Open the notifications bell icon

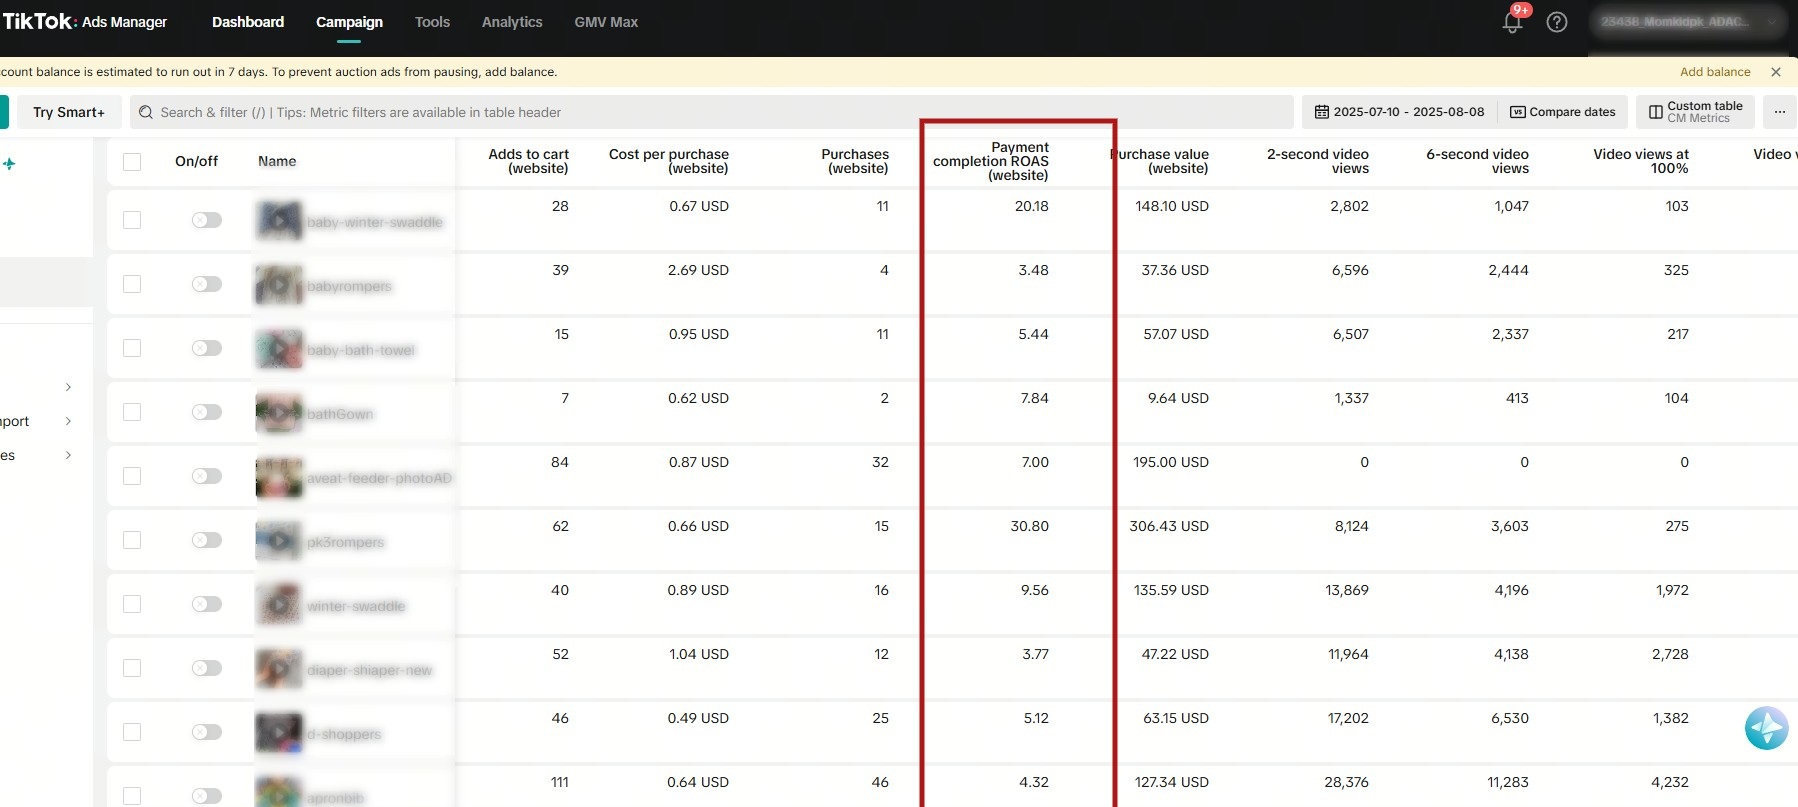click(1512, 22)
